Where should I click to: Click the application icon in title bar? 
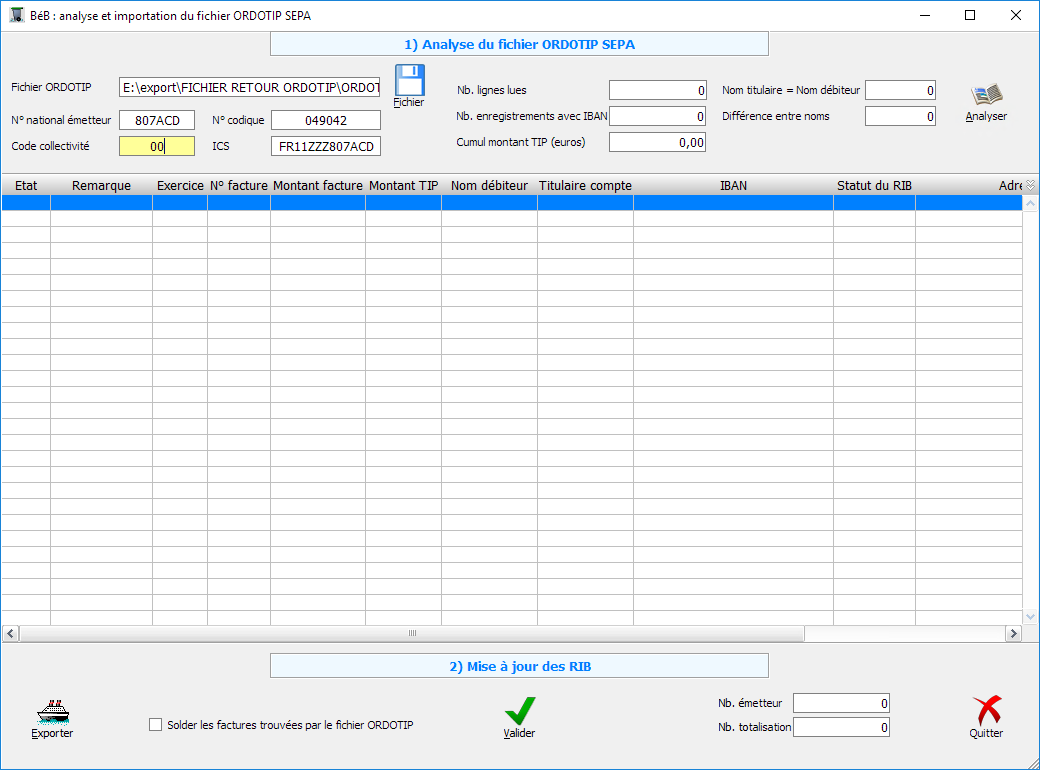[x=16, y=15]
